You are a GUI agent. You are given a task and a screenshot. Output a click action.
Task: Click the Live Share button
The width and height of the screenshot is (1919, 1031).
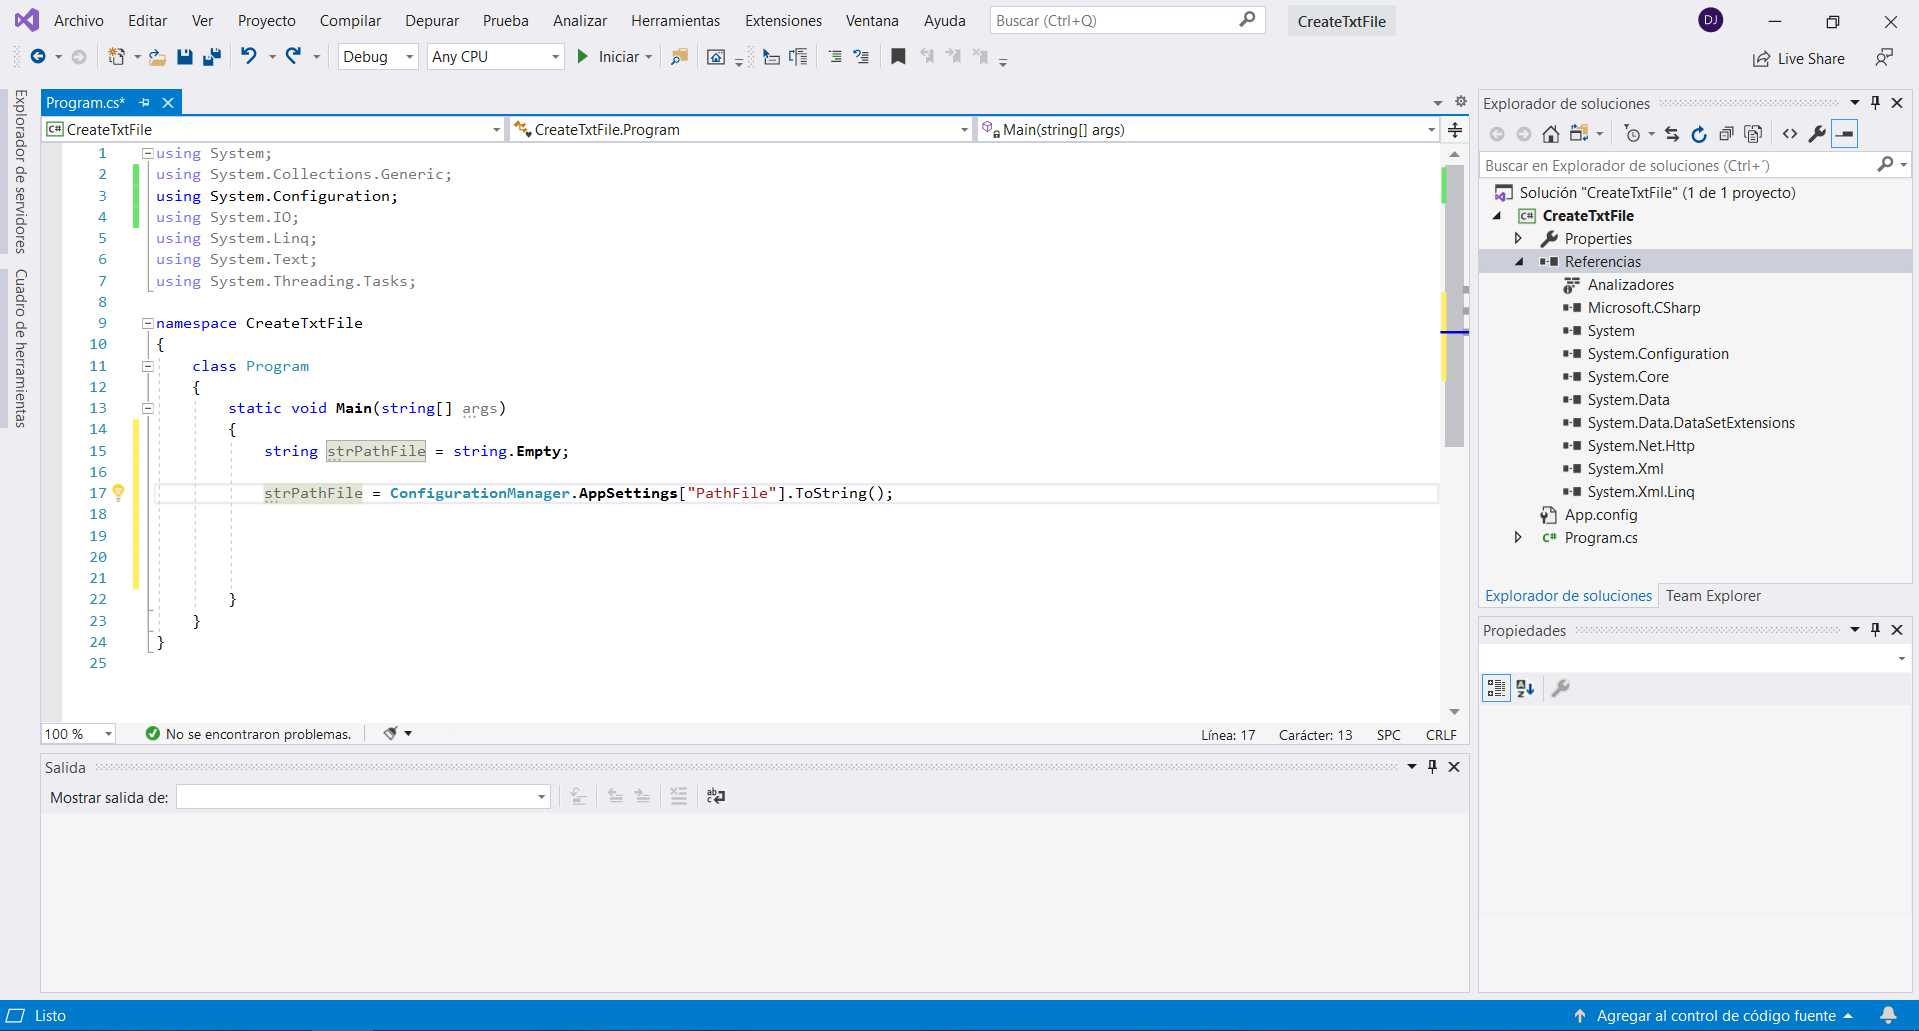pos(1799,59)
